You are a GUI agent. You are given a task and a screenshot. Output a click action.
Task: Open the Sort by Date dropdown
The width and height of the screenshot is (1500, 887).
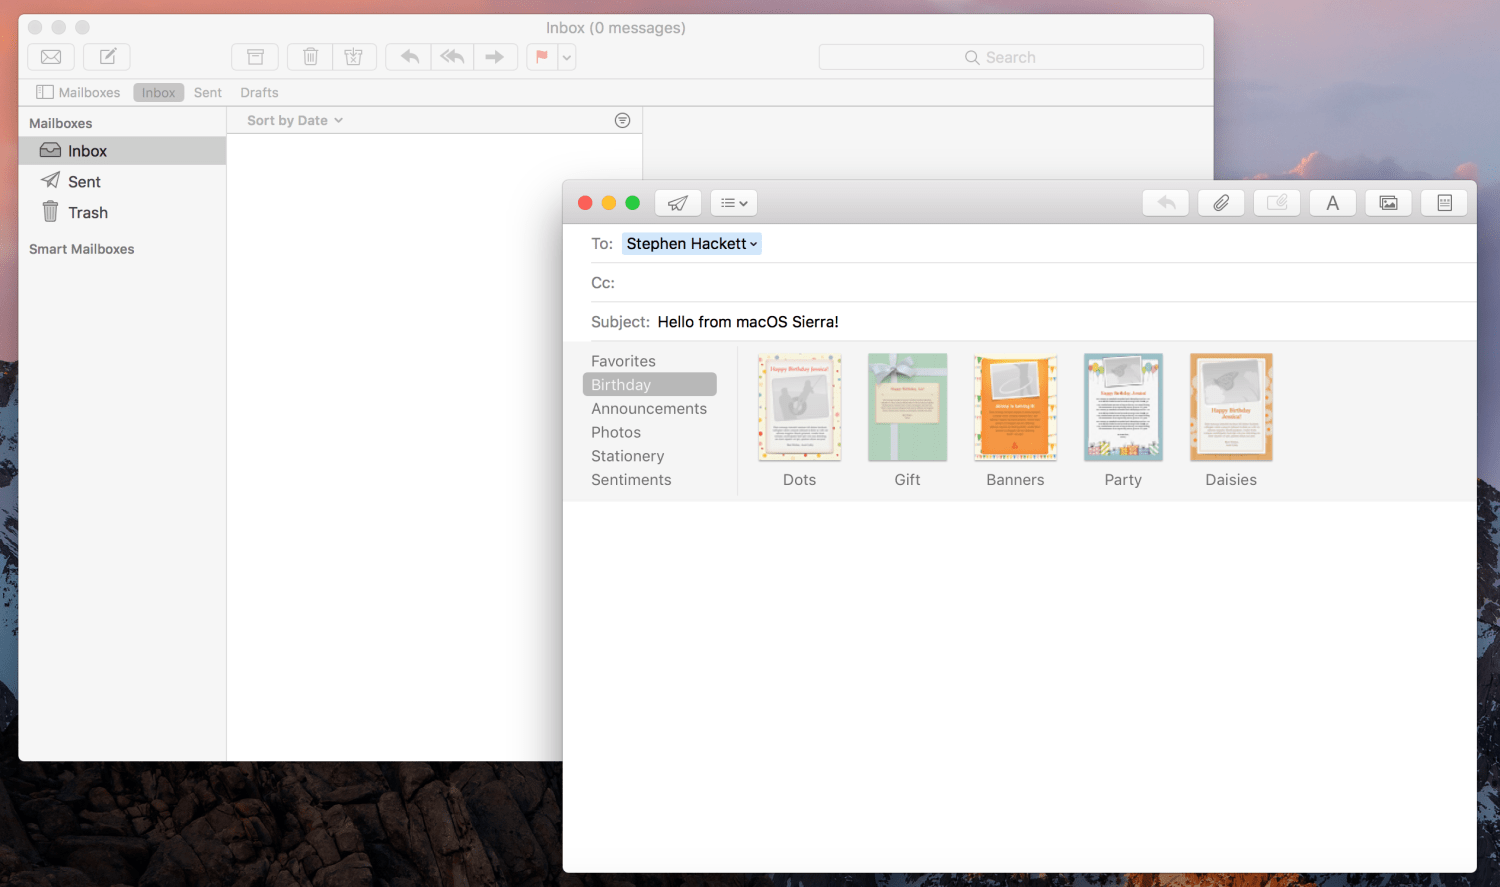295,120
